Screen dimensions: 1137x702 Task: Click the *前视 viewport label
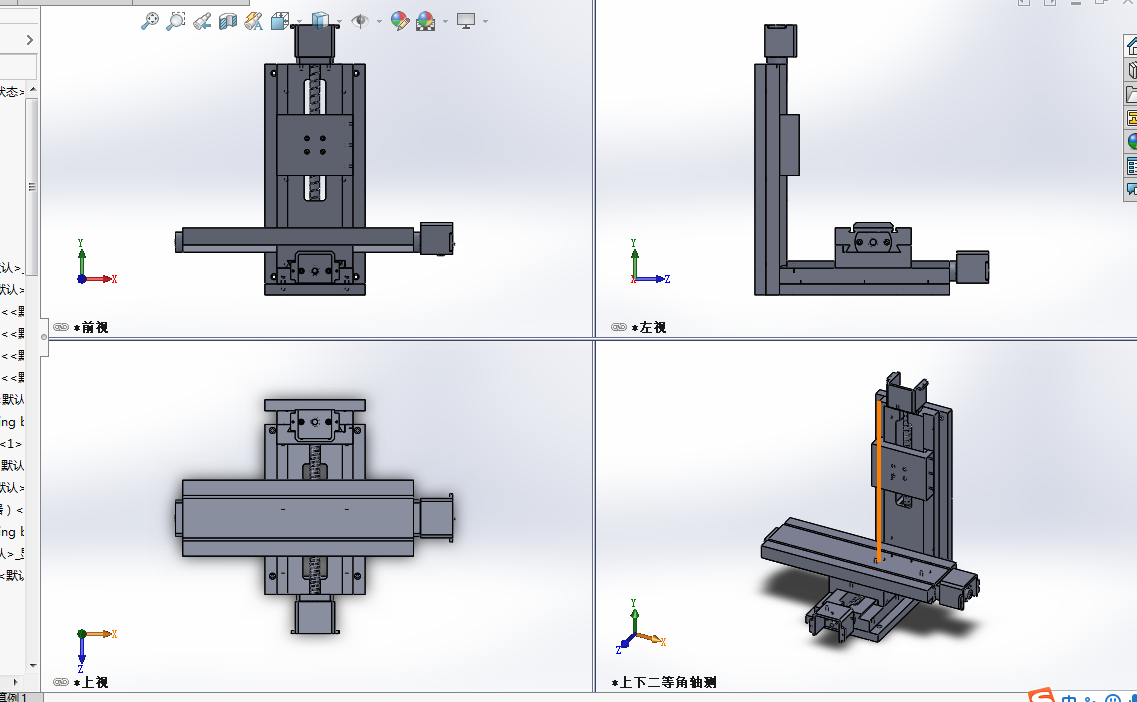coord(91,328)
